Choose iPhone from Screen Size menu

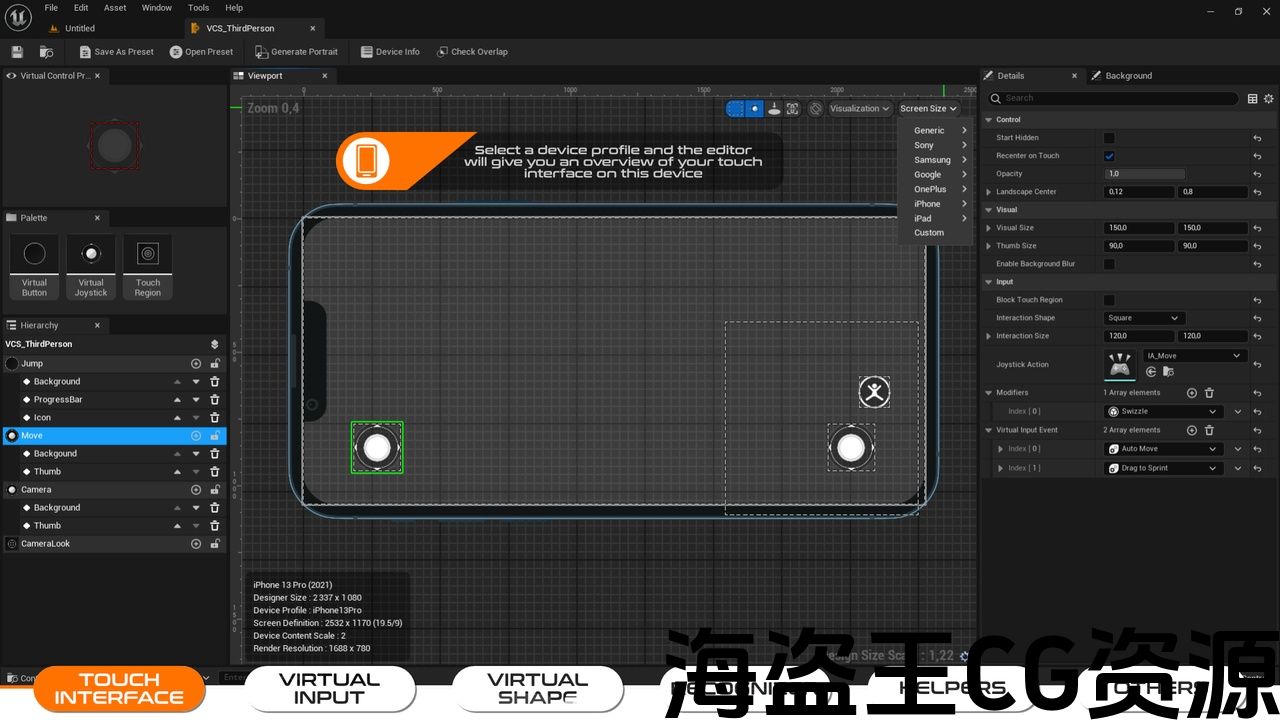[x=928, y=204]
